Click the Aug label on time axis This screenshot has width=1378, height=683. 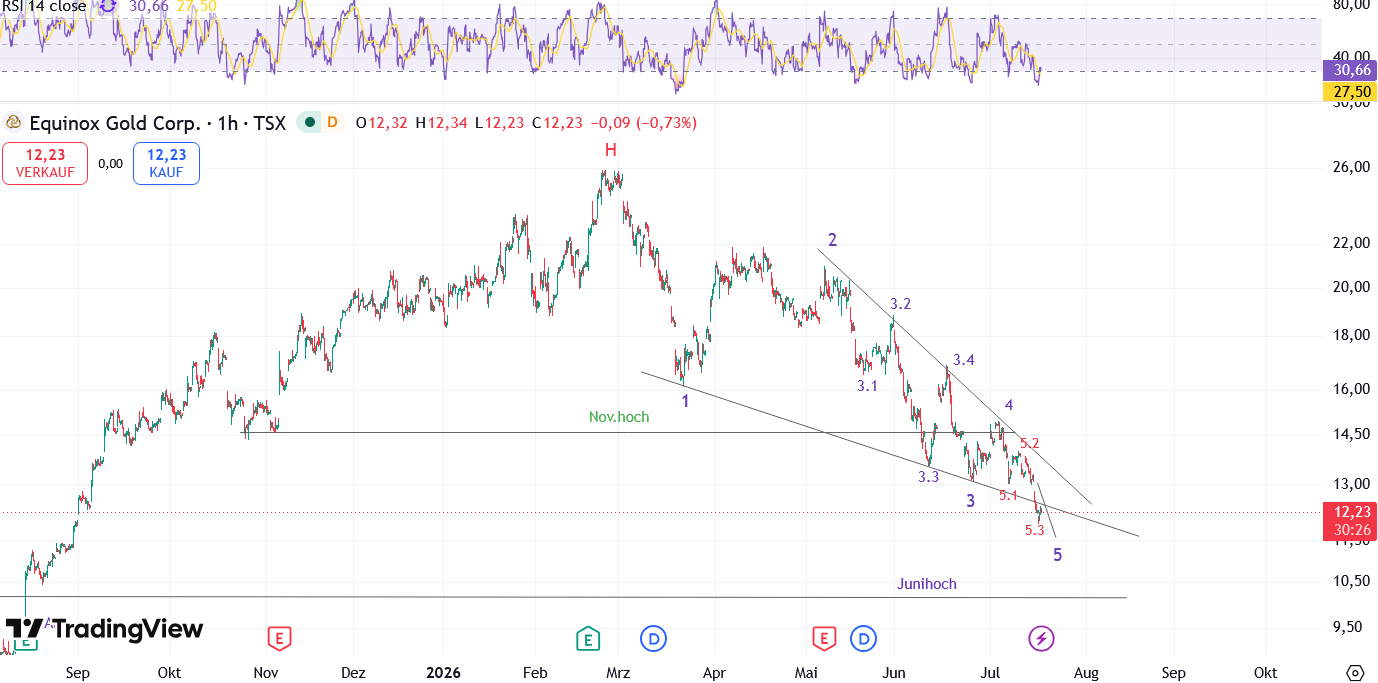point(1087,673)
